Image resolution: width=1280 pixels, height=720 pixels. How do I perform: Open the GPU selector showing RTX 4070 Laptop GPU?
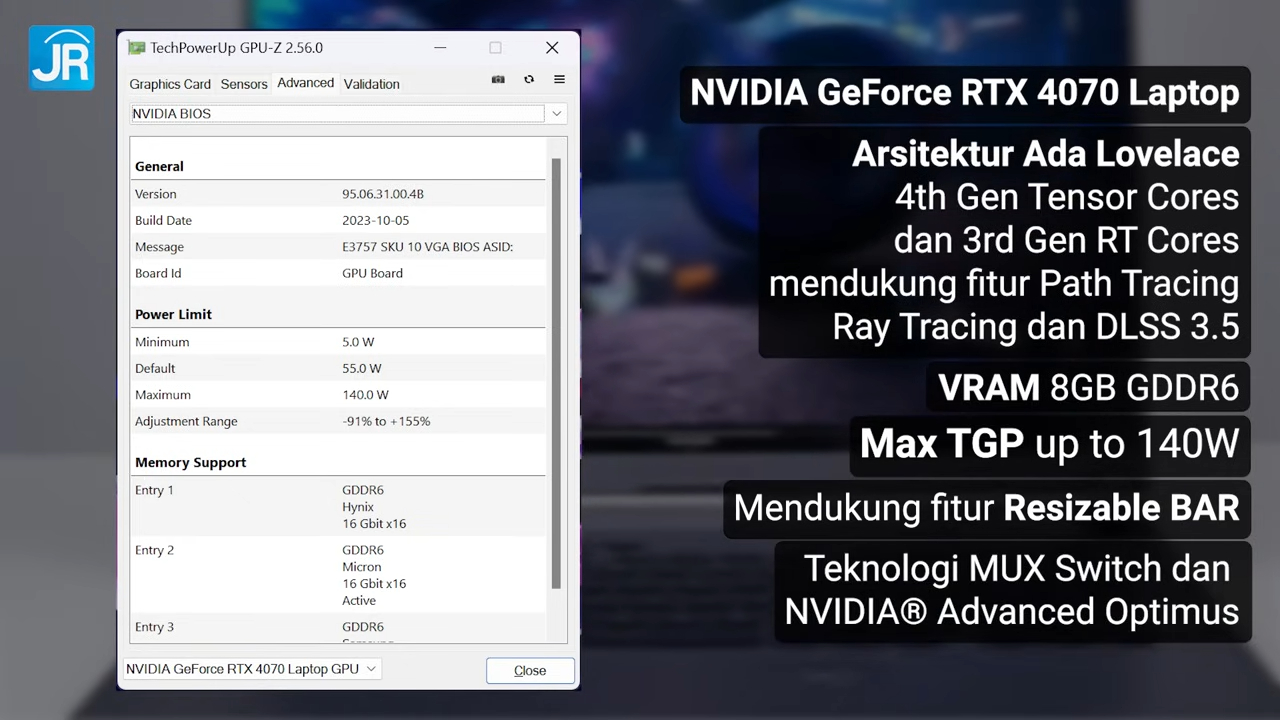(x=250, y=668)
